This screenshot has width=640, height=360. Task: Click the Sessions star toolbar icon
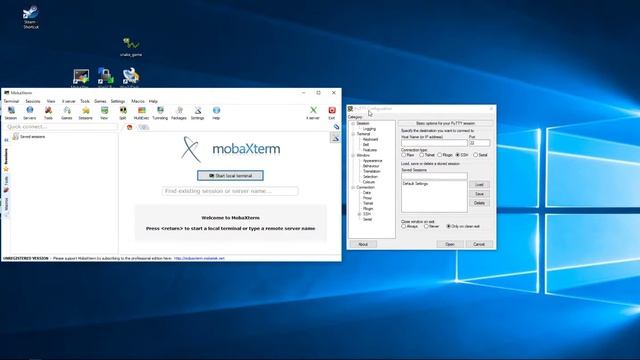85,113
